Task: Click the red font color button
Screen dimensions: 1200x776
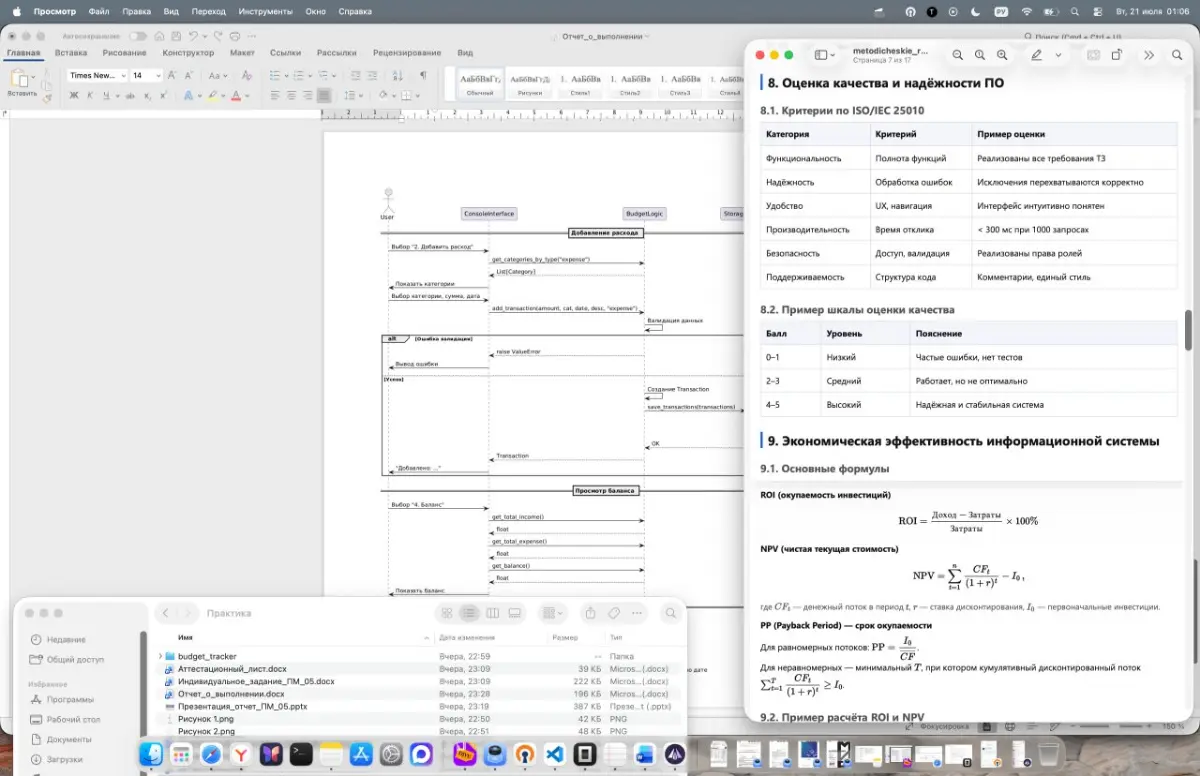Action: coord(238,96)
